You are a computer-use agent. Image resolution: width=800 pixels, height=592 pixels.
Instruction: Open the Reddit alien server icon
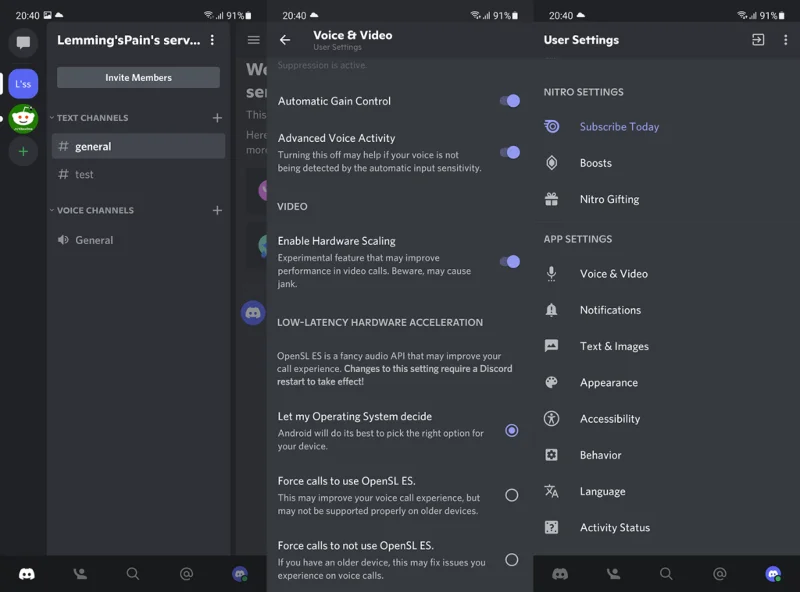23,118
